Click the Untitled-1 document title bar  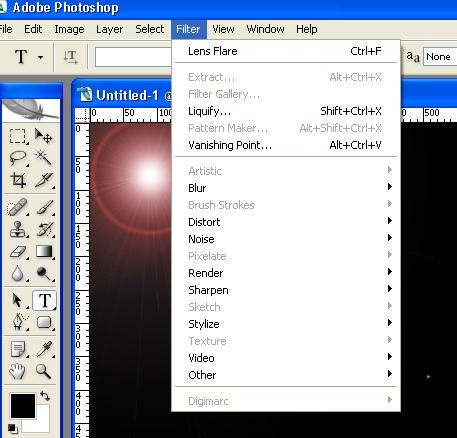pyautogui.click(x=123, y=95)
